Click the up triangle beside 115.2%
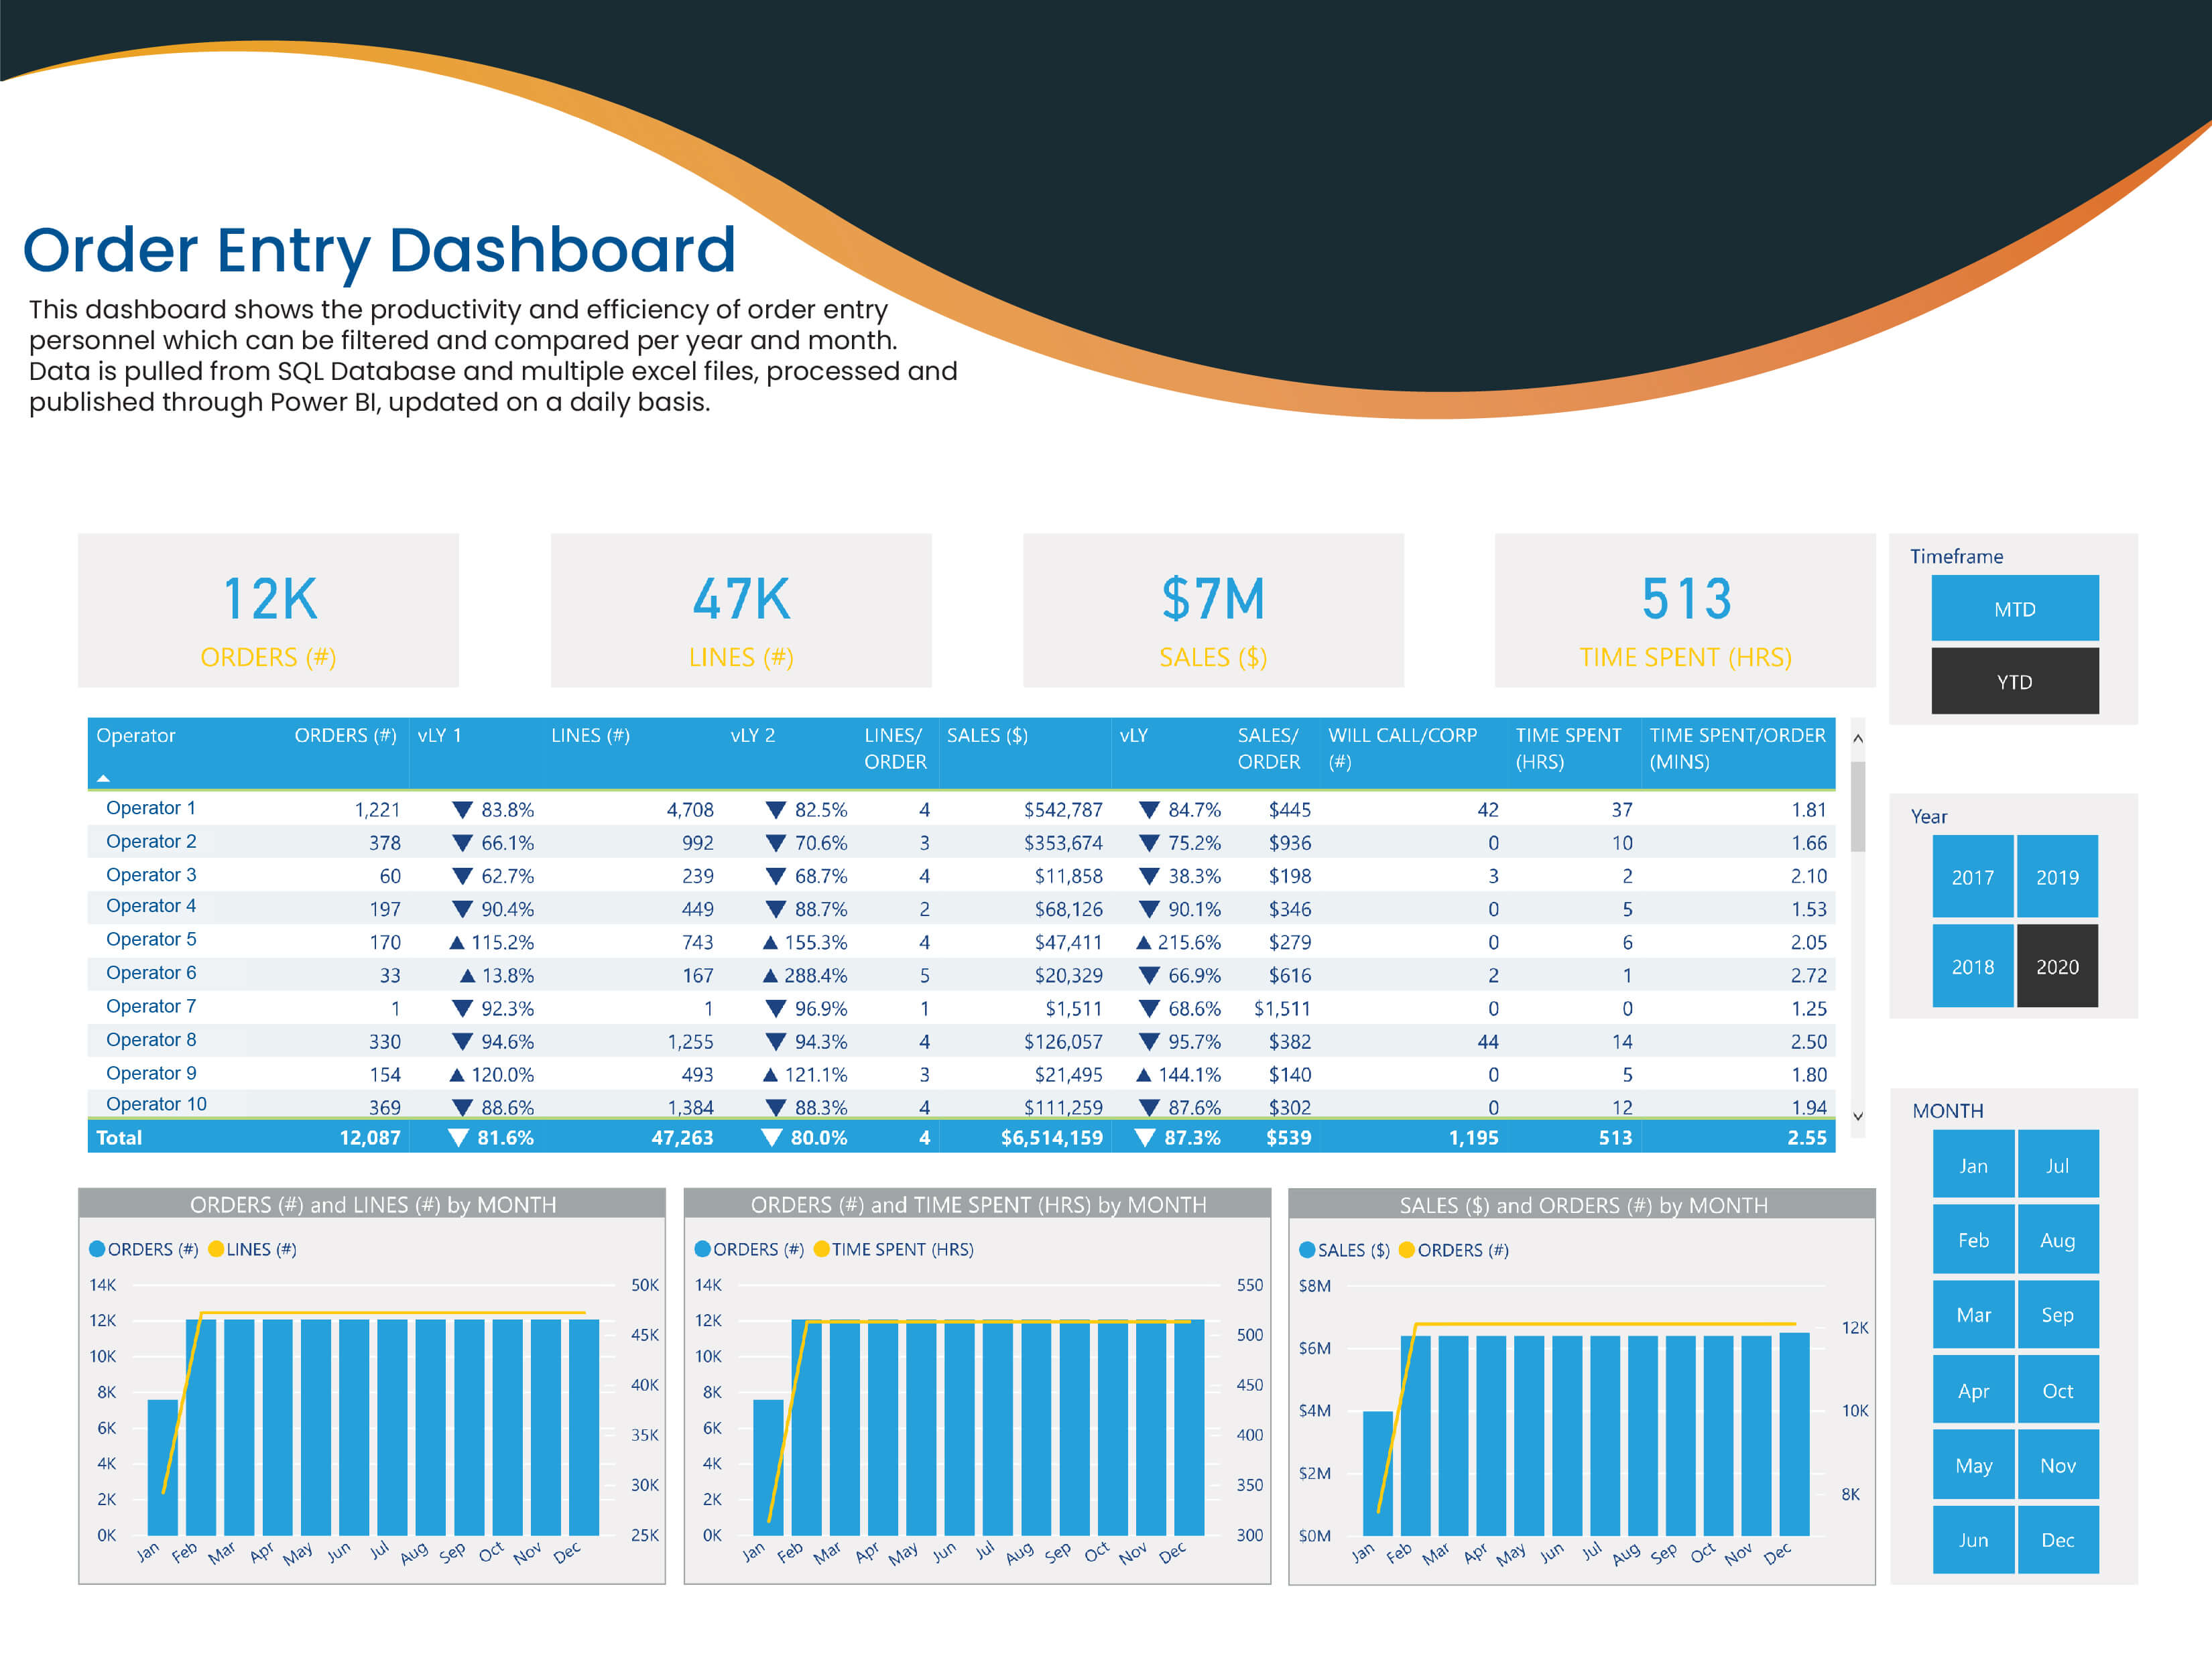This screenshot has height=1674, width=2212. (x=457, y=942)
